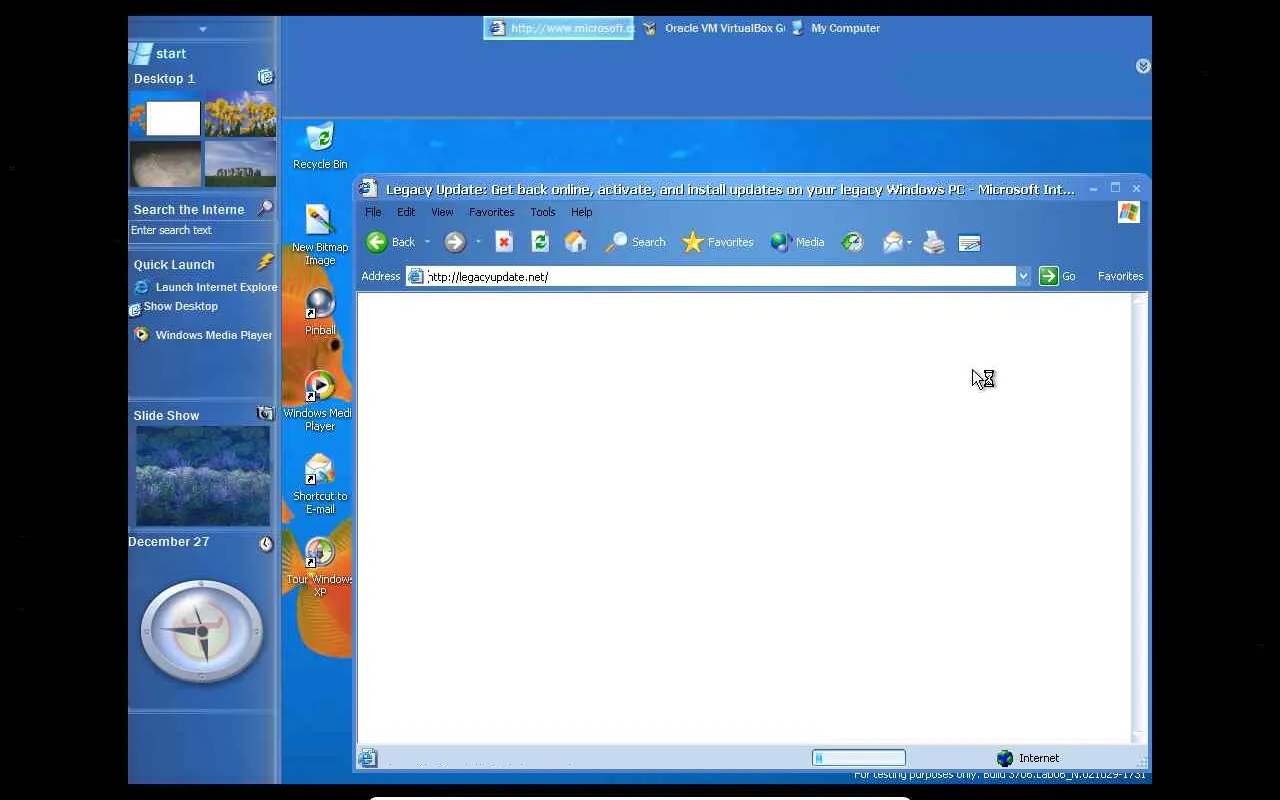Launch Internet Explorer from Quick Launch
The width and height of the screenshot is (1280, 800).
(x=206, y=287)
